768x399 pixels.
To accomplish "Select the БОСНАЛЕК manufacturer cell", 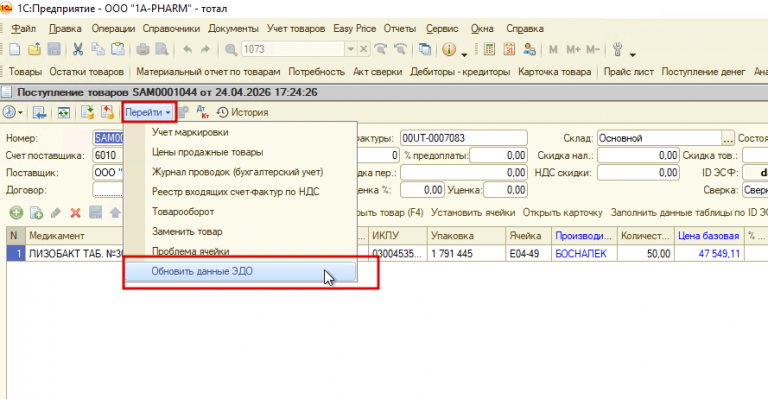I will click(584, 254).
